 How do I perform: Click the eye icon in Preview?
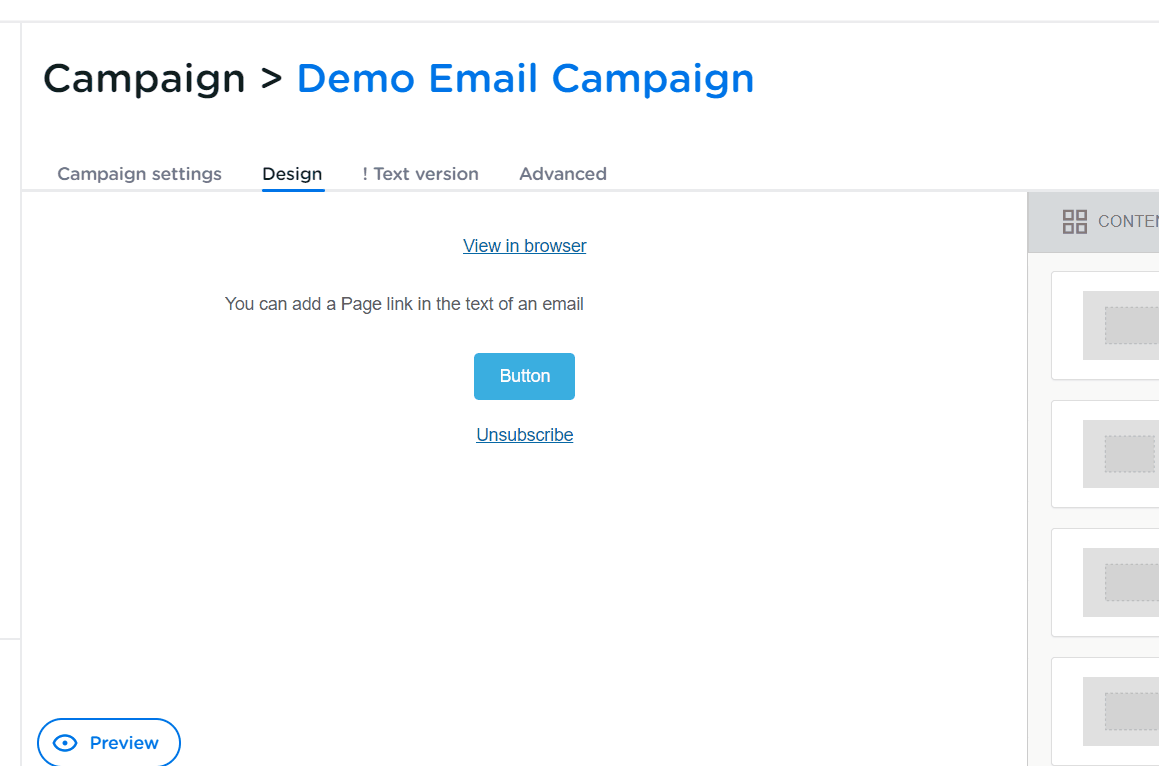click(66, 743)
